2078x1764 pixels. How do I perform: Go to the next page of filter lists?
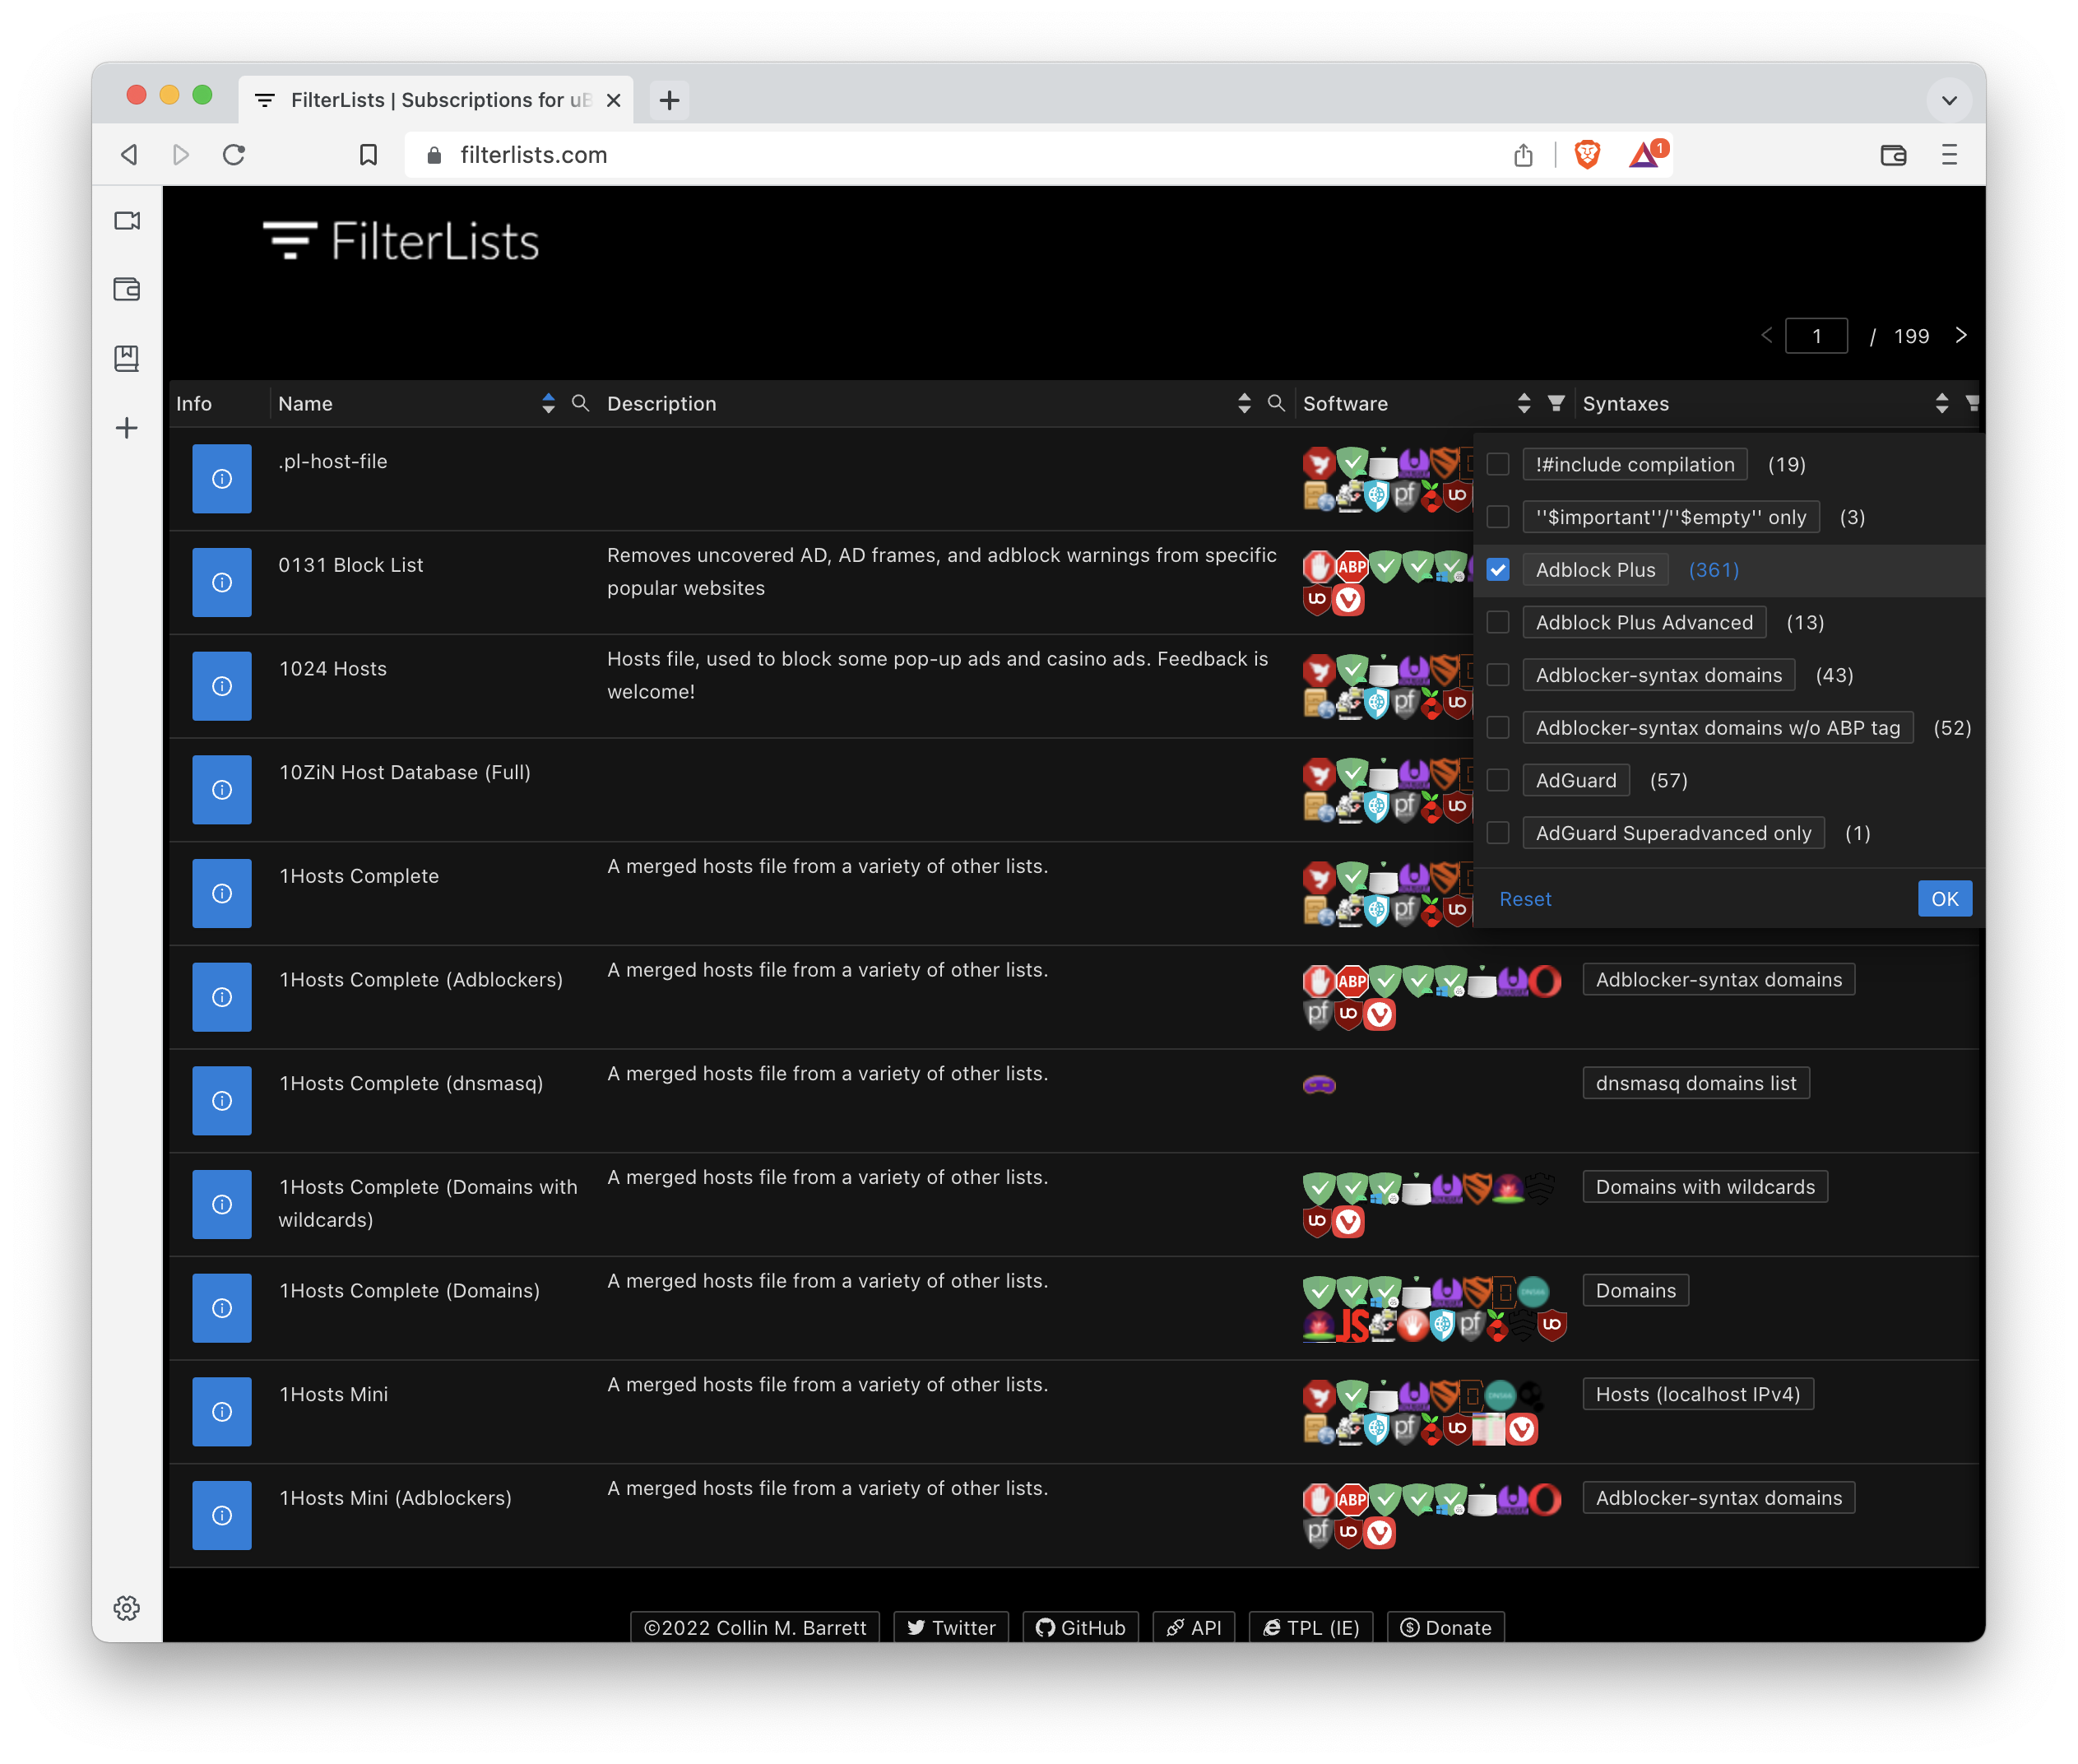tap(1960, 335)
